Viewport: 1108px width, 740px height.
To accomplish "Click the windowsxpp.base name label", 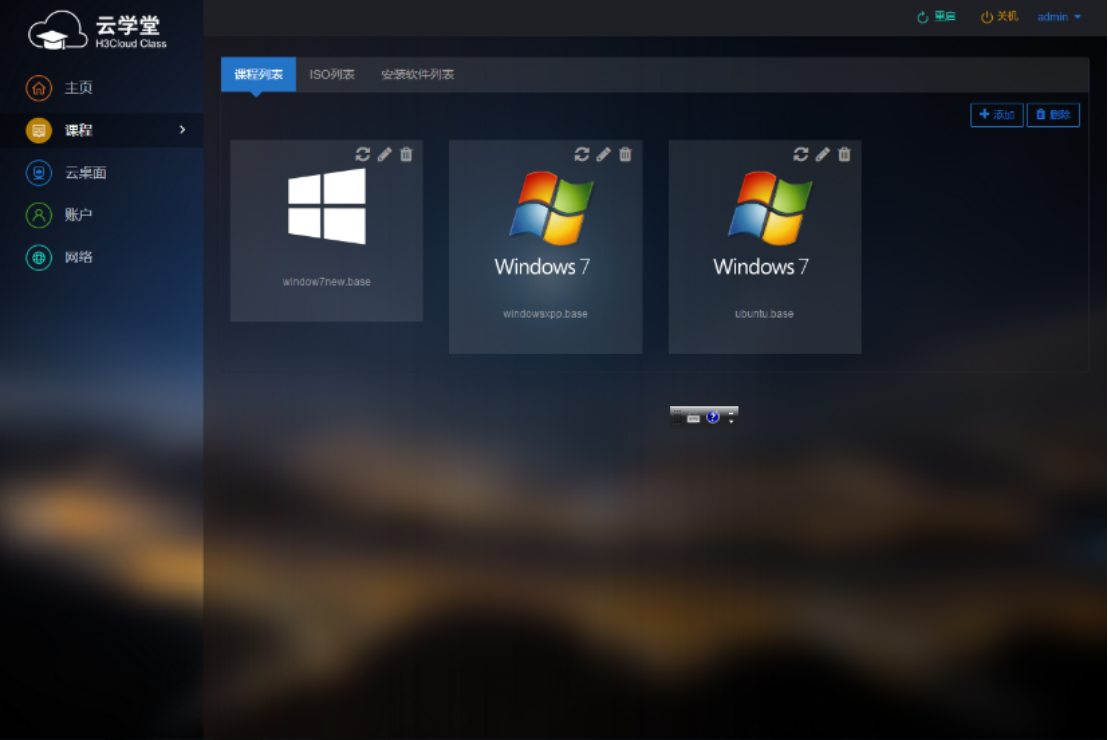I will [546, 314].
